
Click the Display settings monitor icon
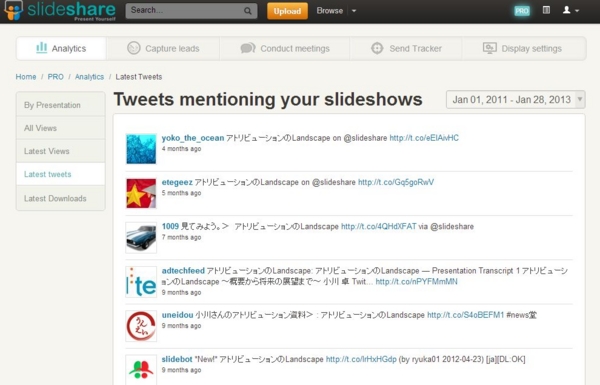(490, 48)
